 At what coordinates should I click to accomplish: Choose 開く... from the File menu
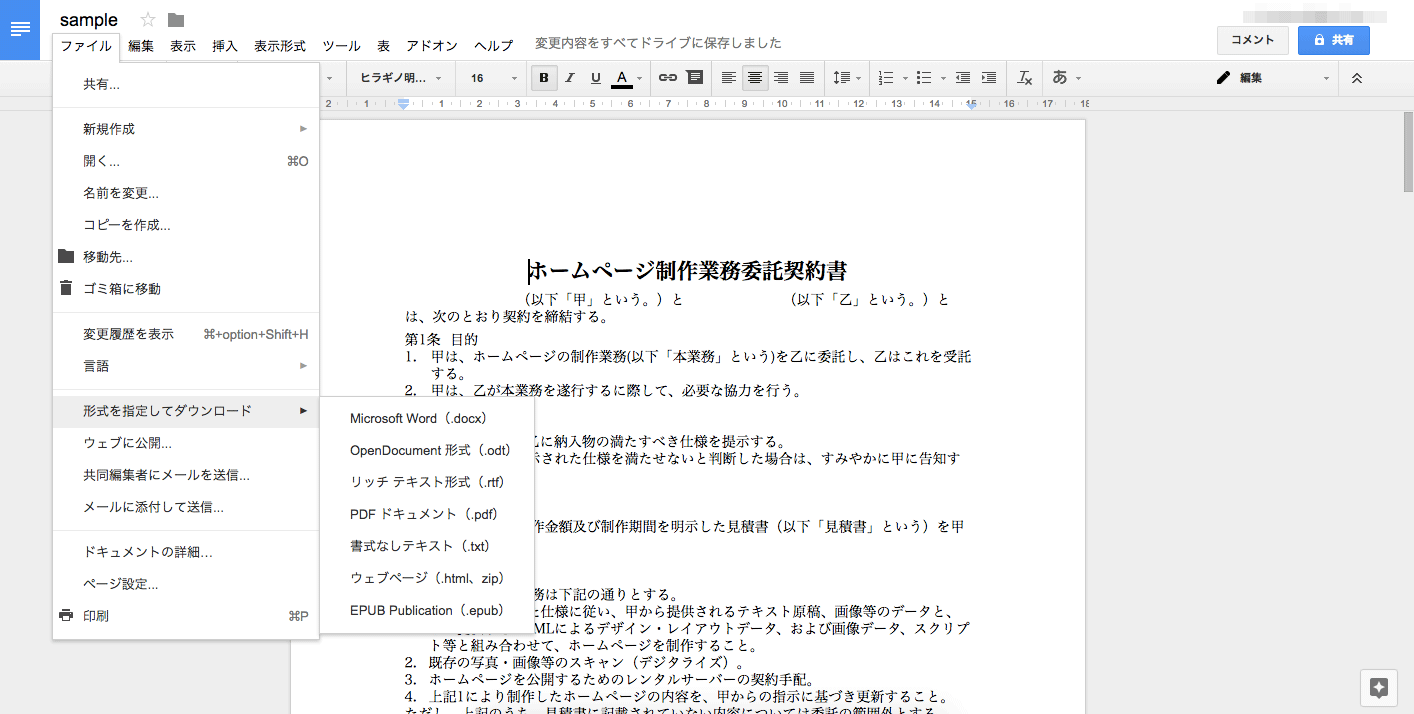(186, 161)
